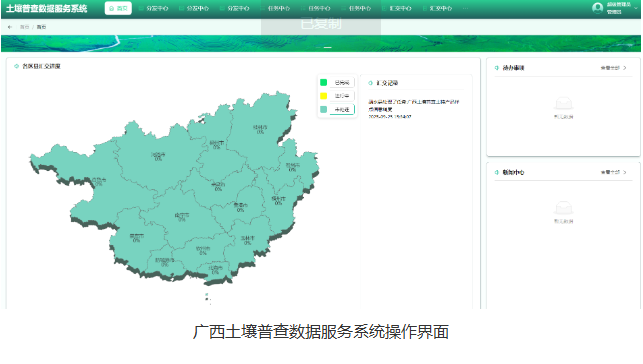
Task: Click the lower right panel header icon
Action: 497,173
